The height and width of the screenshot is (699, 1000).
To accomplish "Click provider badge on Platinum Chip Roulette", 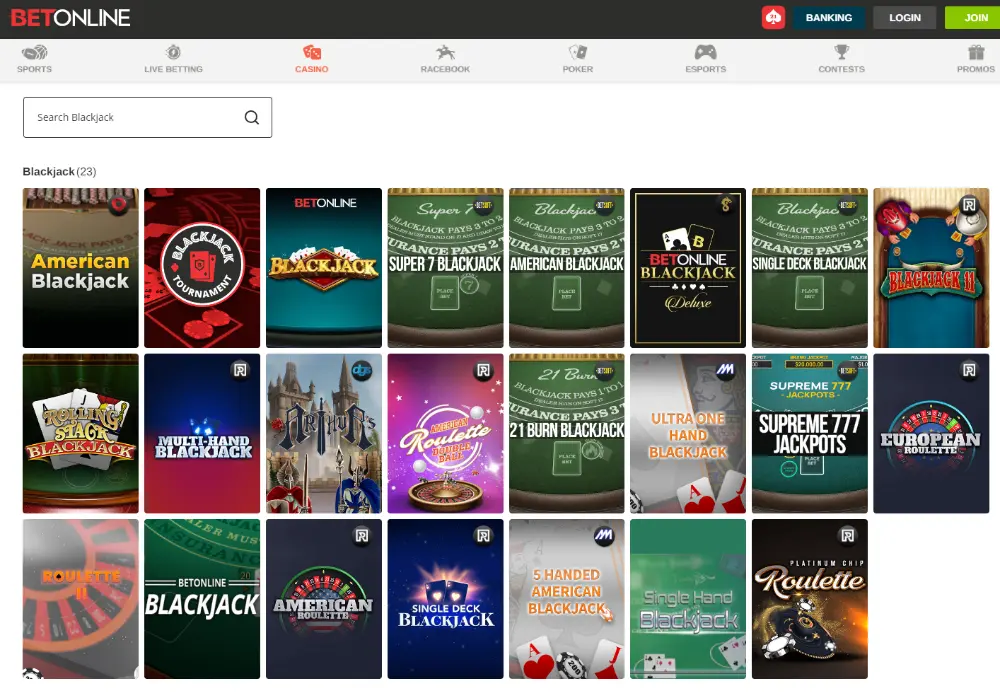I will (848, 536).
